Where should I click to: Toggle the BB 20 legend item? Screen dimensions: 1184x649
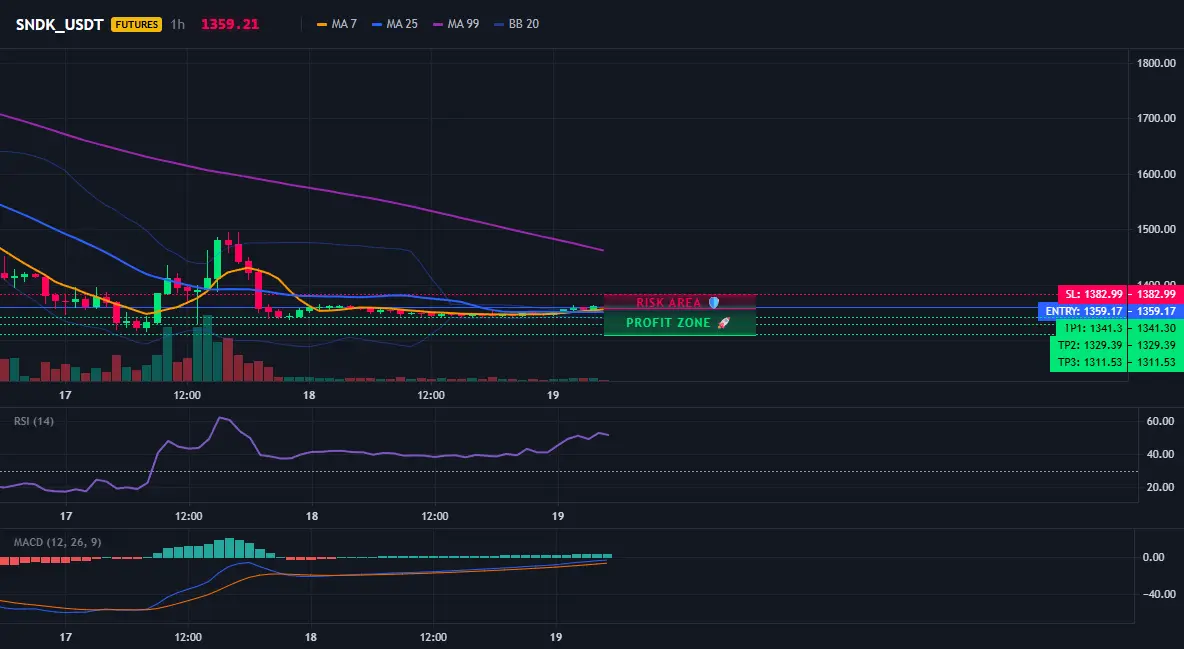[x=516, y=24]
